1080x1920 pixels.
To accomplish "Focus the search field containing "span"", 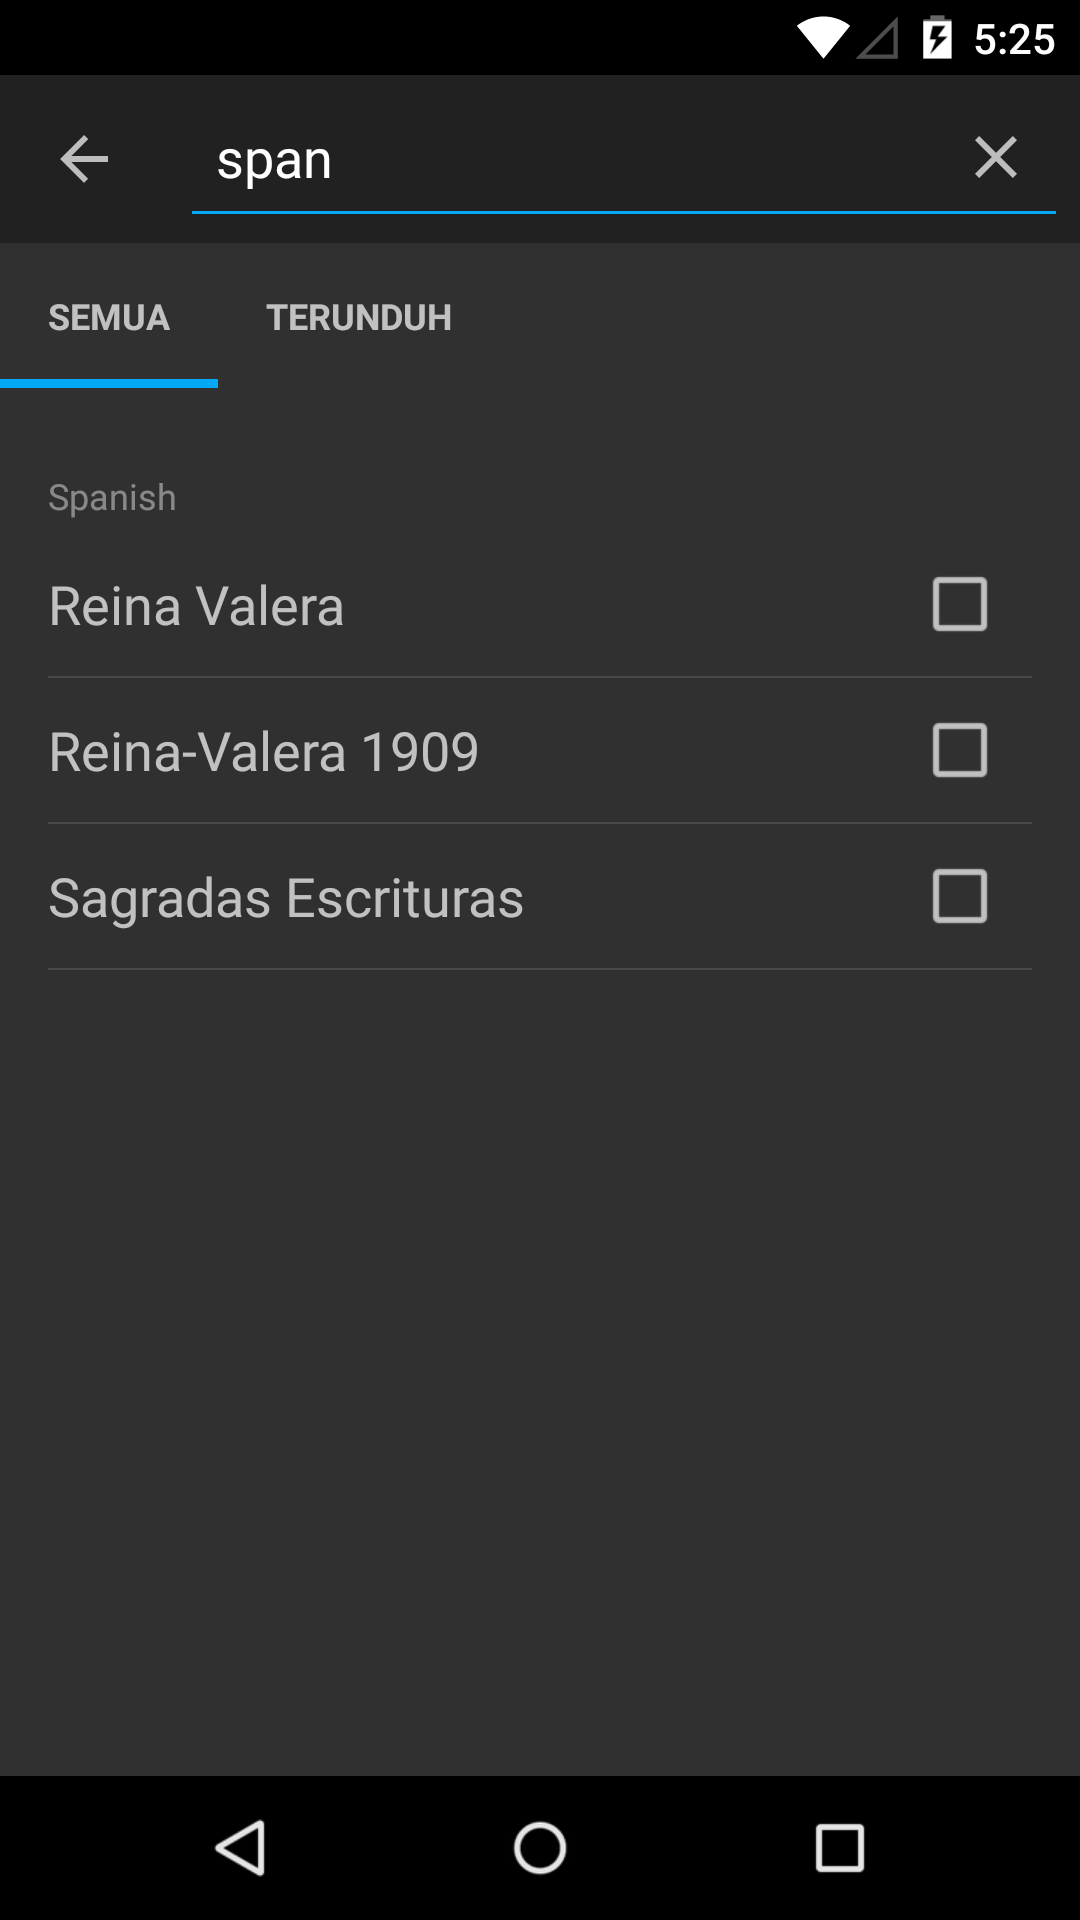I will pyautogui.click(x=570, y=160).
